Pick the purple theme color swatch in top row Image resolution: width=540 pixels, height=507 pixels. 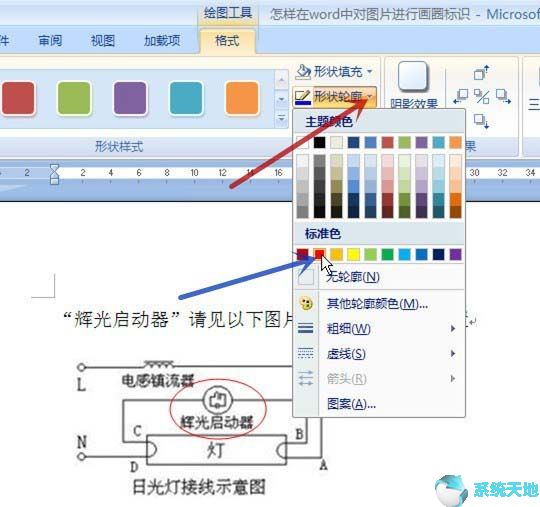click(422, 142)
